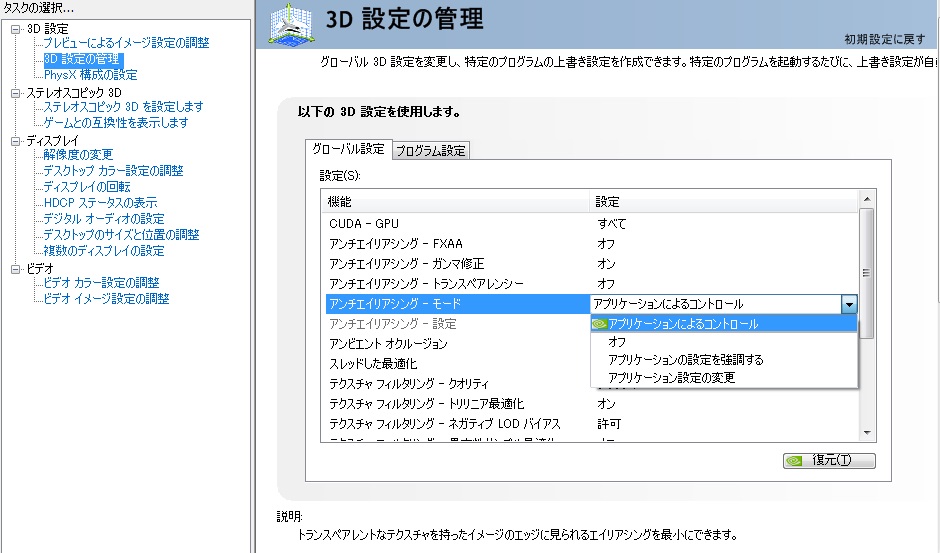Collapse the ディスプレイ tree node
Image resolution: width=940 pixels, height=553 pixels.
coord(16,141)
